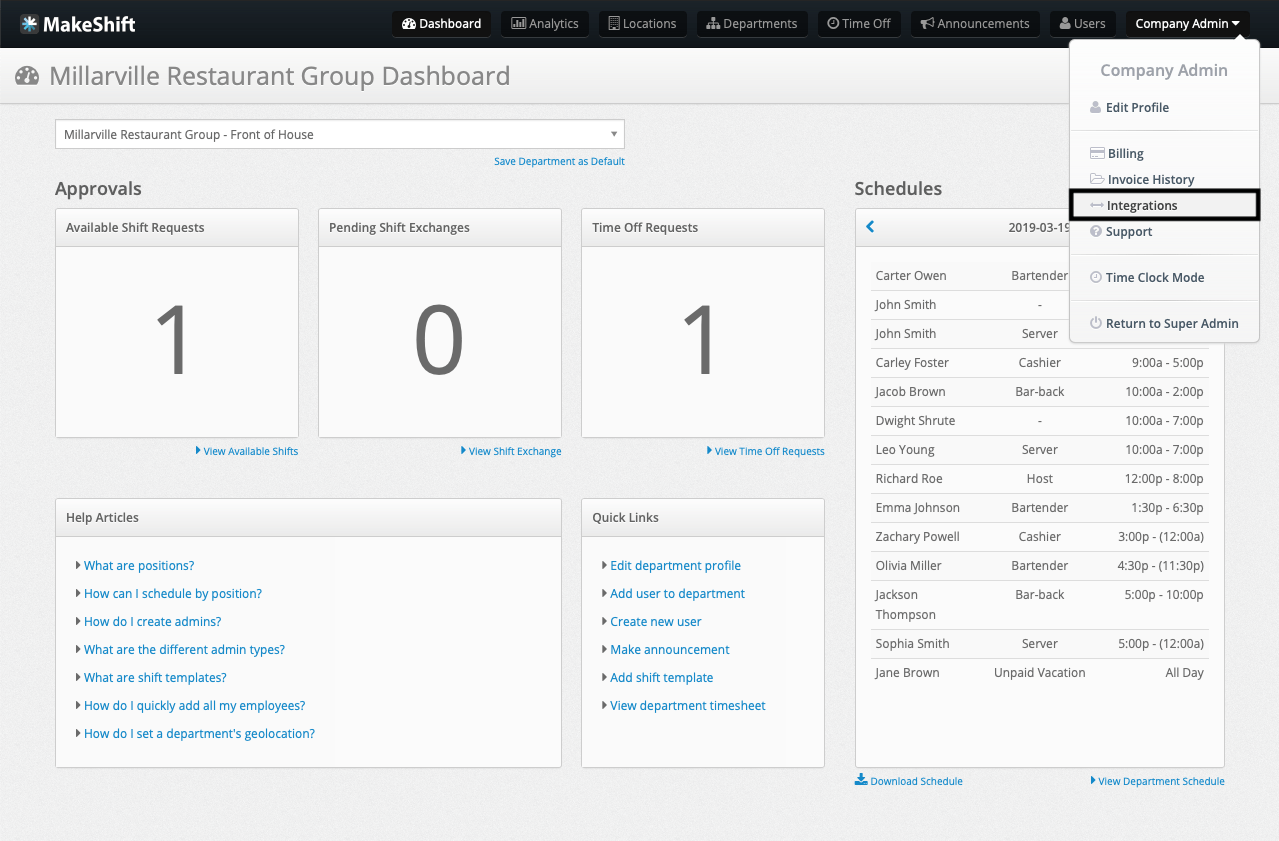This screenshot has width=1279, height=841.
Task: Click the MakeShift logo
Action: point(77,23)
